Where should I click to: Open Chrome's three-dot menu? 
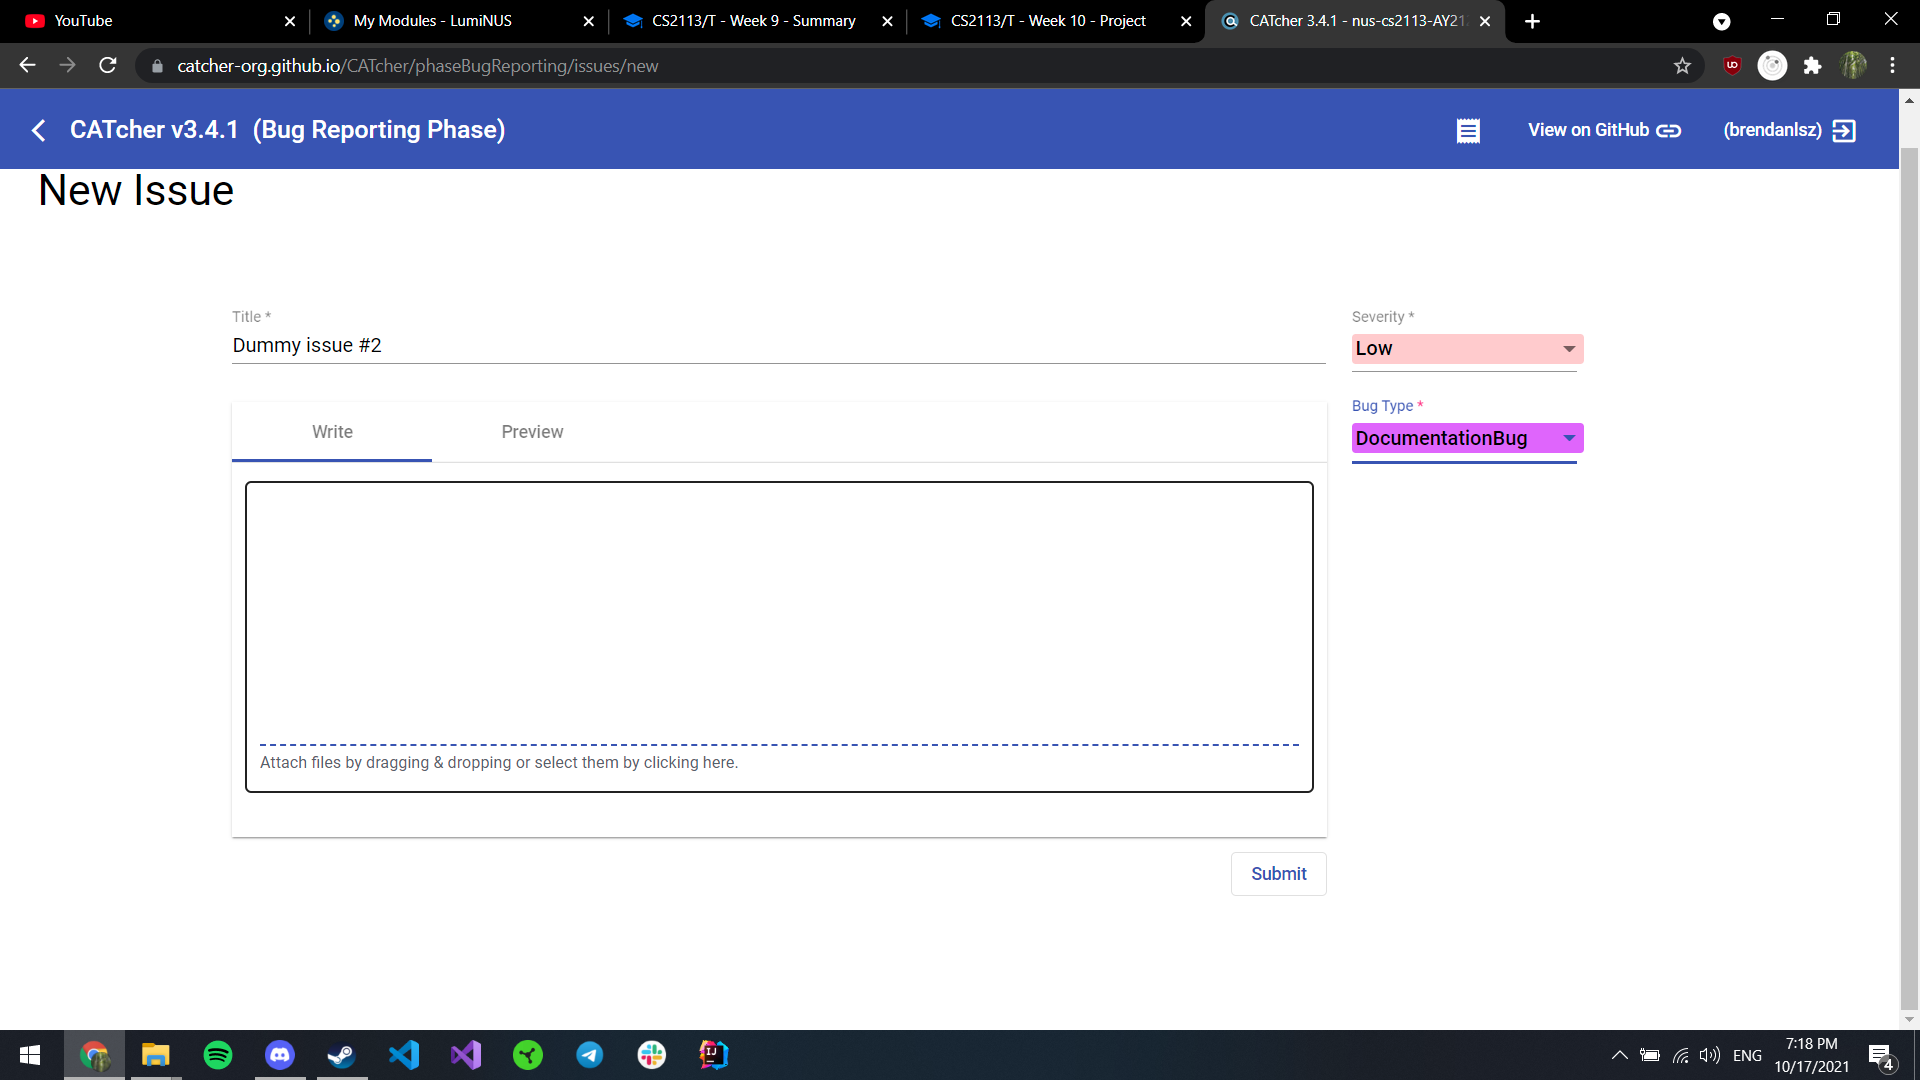pyautogui.click(x=1892, y=66)
